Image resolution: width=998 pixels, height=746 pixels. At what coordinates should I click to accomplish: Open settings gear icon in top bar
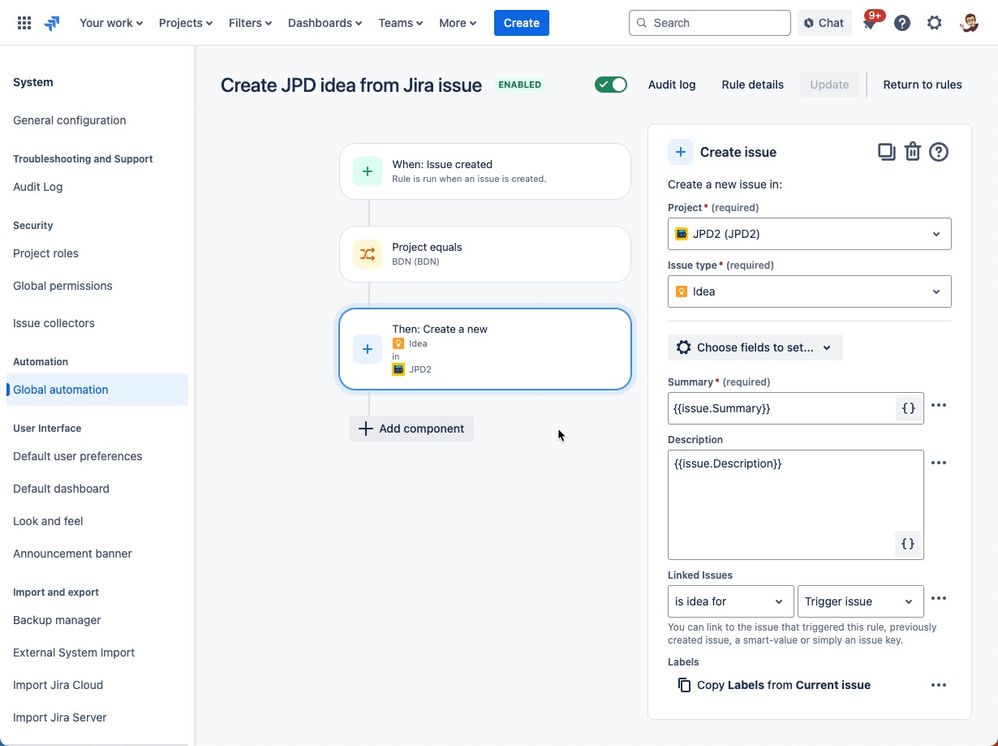coord(934,23)
